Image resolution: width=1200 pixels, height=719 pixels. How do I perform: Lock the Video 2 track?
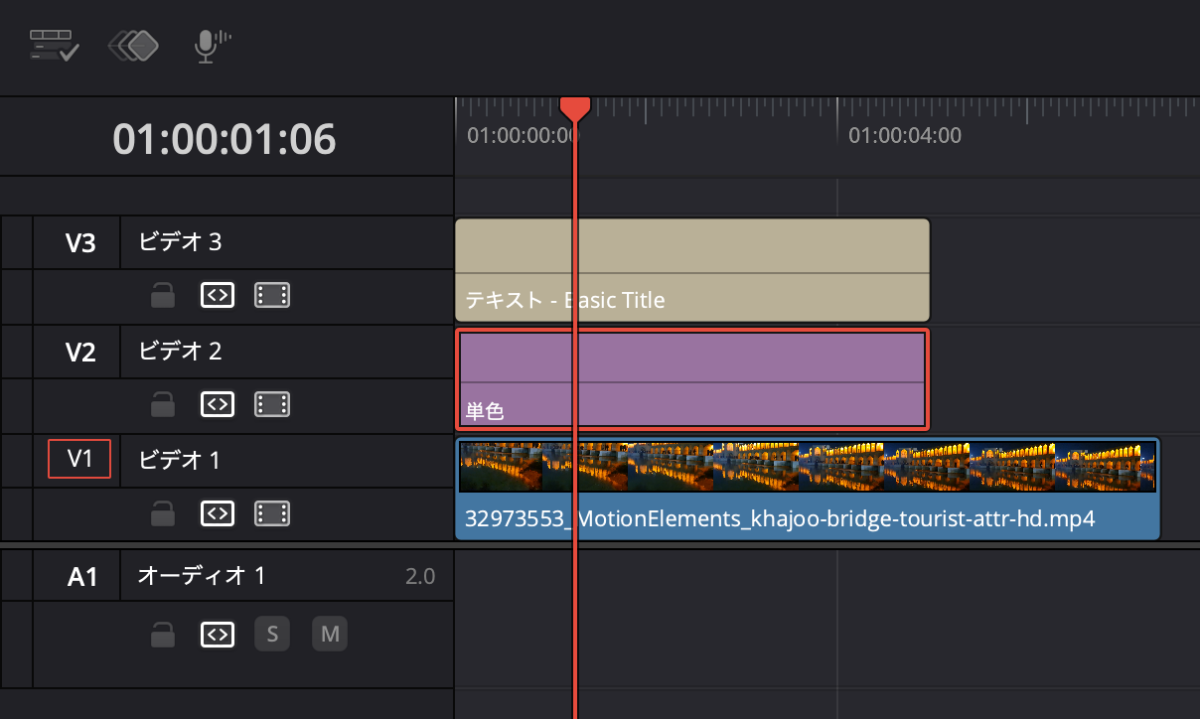[163, 404]
